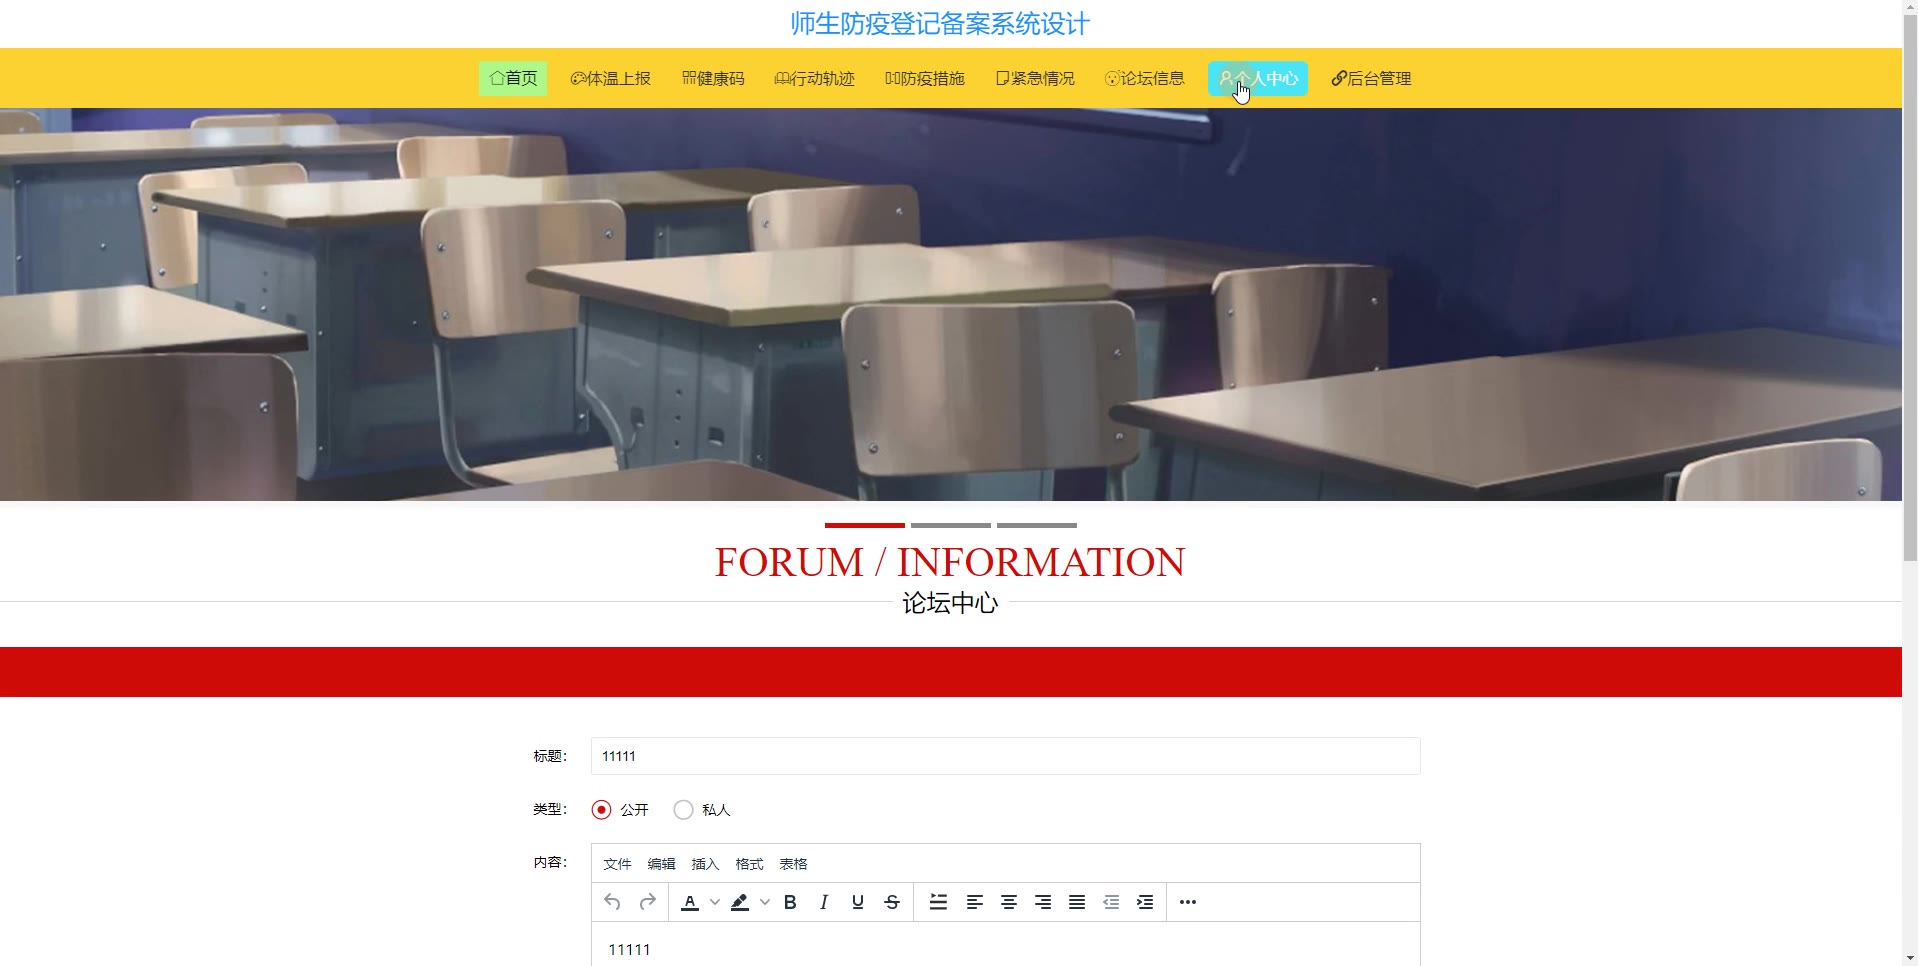Click the site title 师生防疫登记备案系统设计

tap(940, 24)
